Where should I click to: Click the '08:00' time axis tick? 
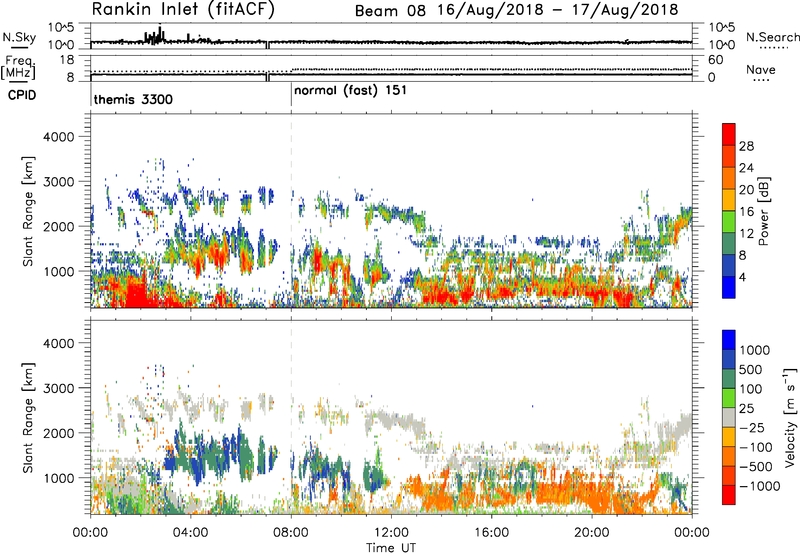(x=291, y=533)
